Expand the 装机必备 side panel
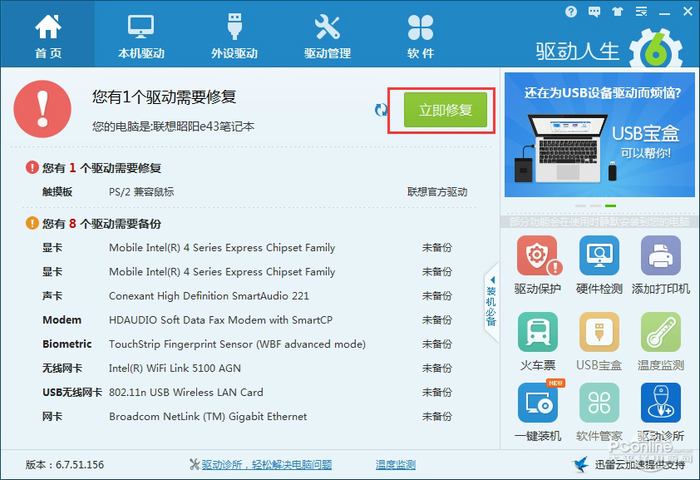 (x=491, y=302)
